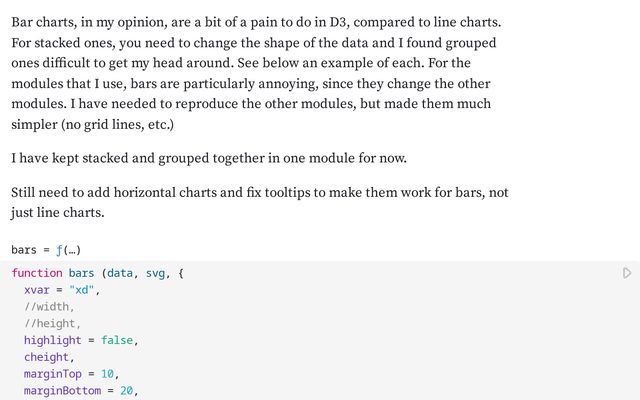This screenshot has width=640, height=400.
Task: Click the 'Still need to add horizontal charts' paragraph
Action: click(260, 192)
